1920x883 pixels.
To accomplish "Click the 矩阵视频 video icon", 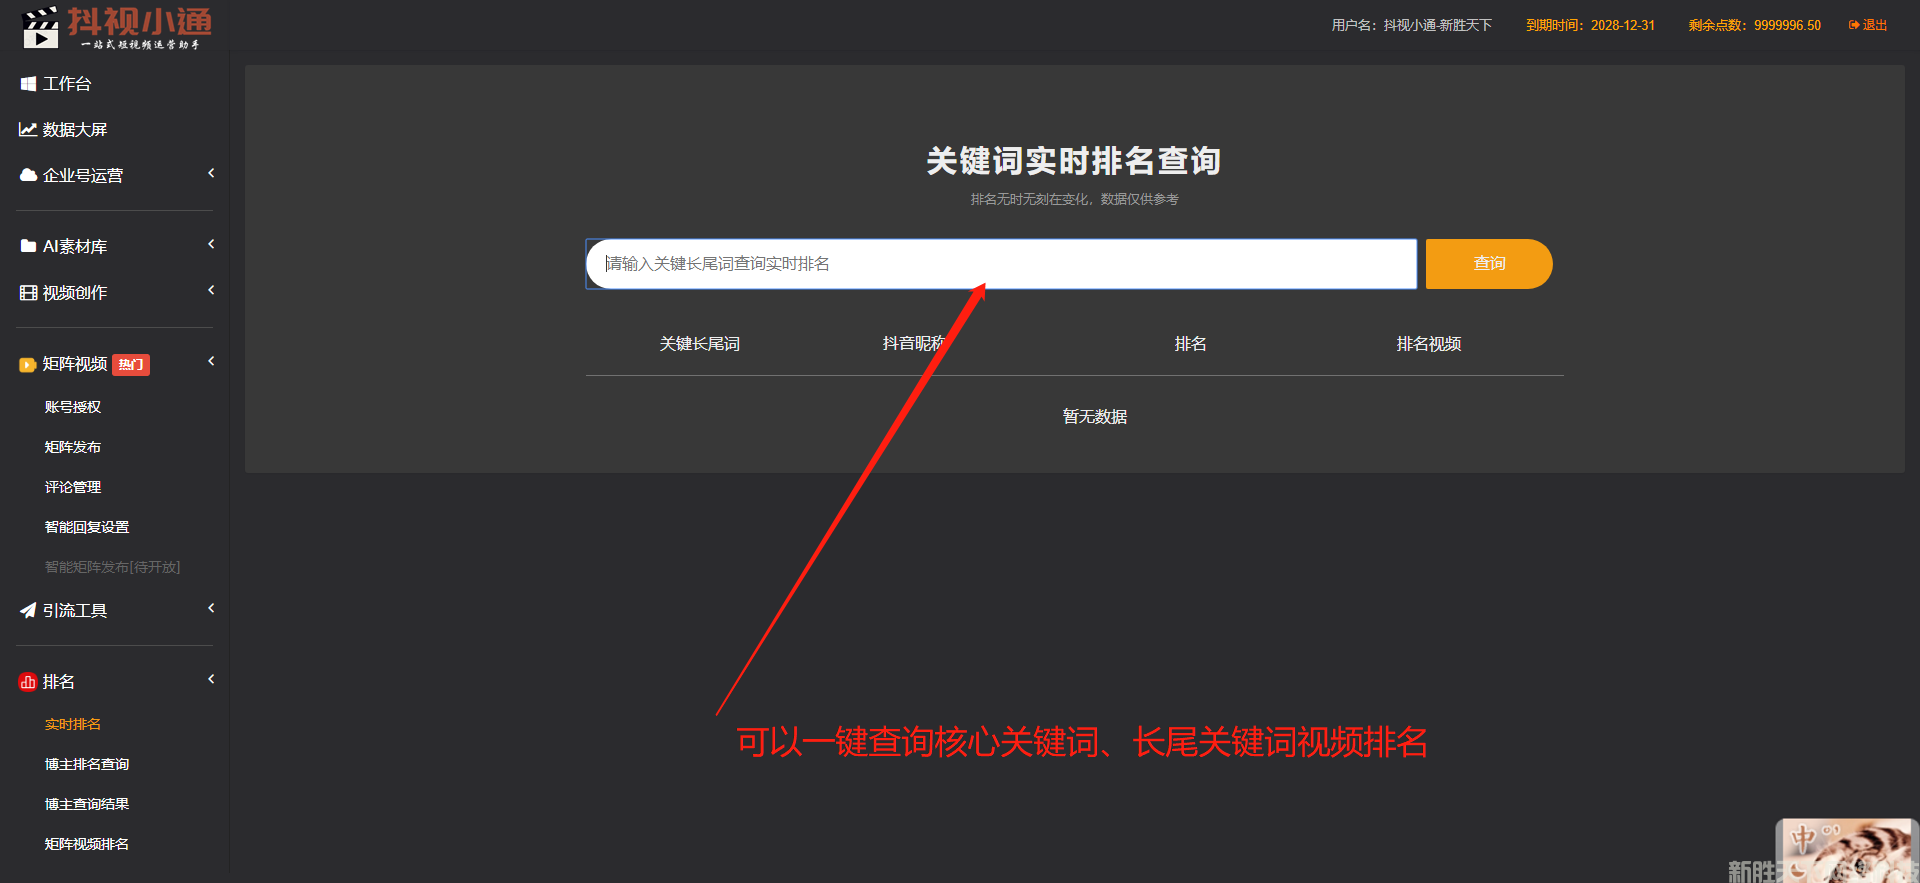I will (x=28, y=365).
